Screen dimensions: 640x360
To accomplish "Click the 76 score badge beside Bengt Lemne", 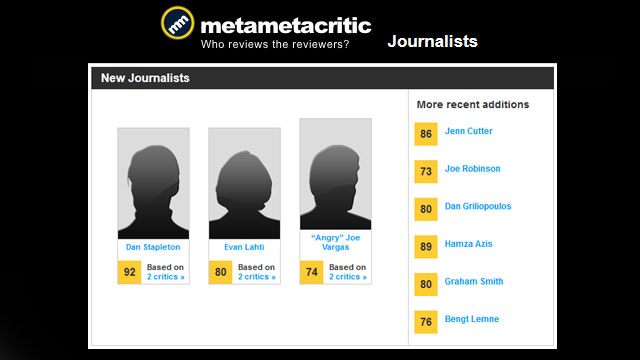I will click(426, 322).
